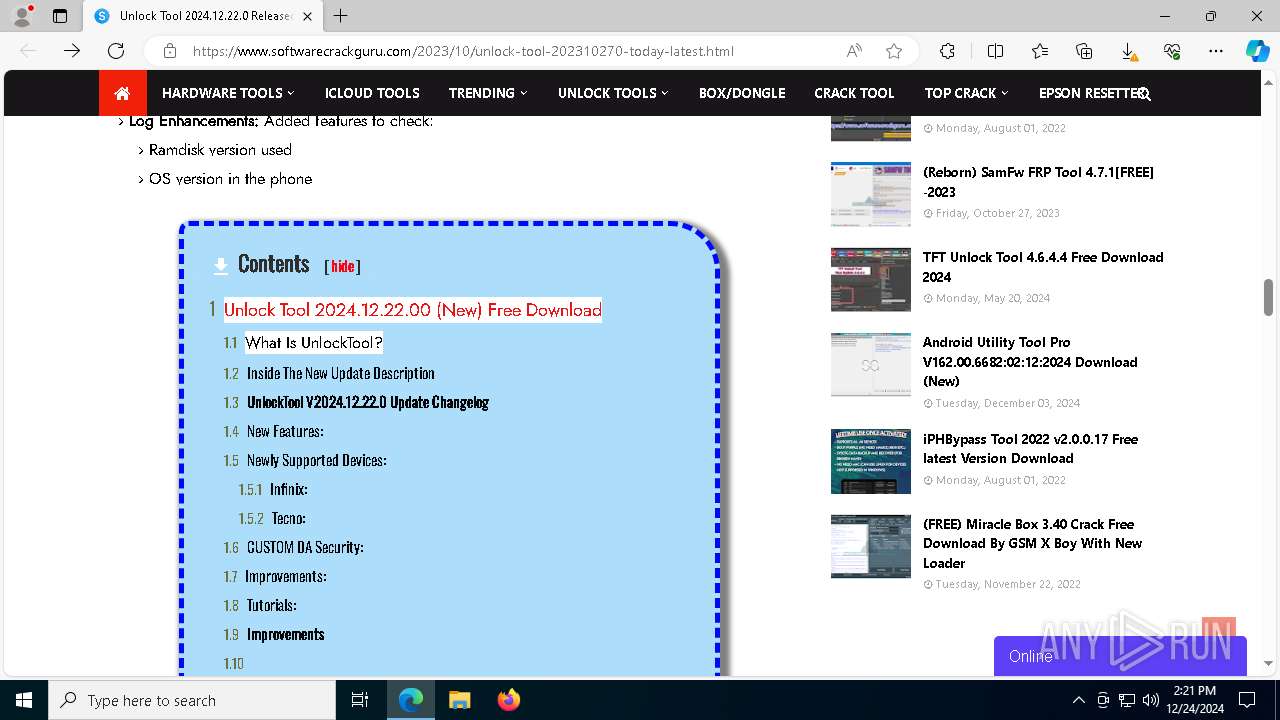1280x720 pixels.
Task: Expand the TRENDING dropdown menu
Action: [487, 93]
